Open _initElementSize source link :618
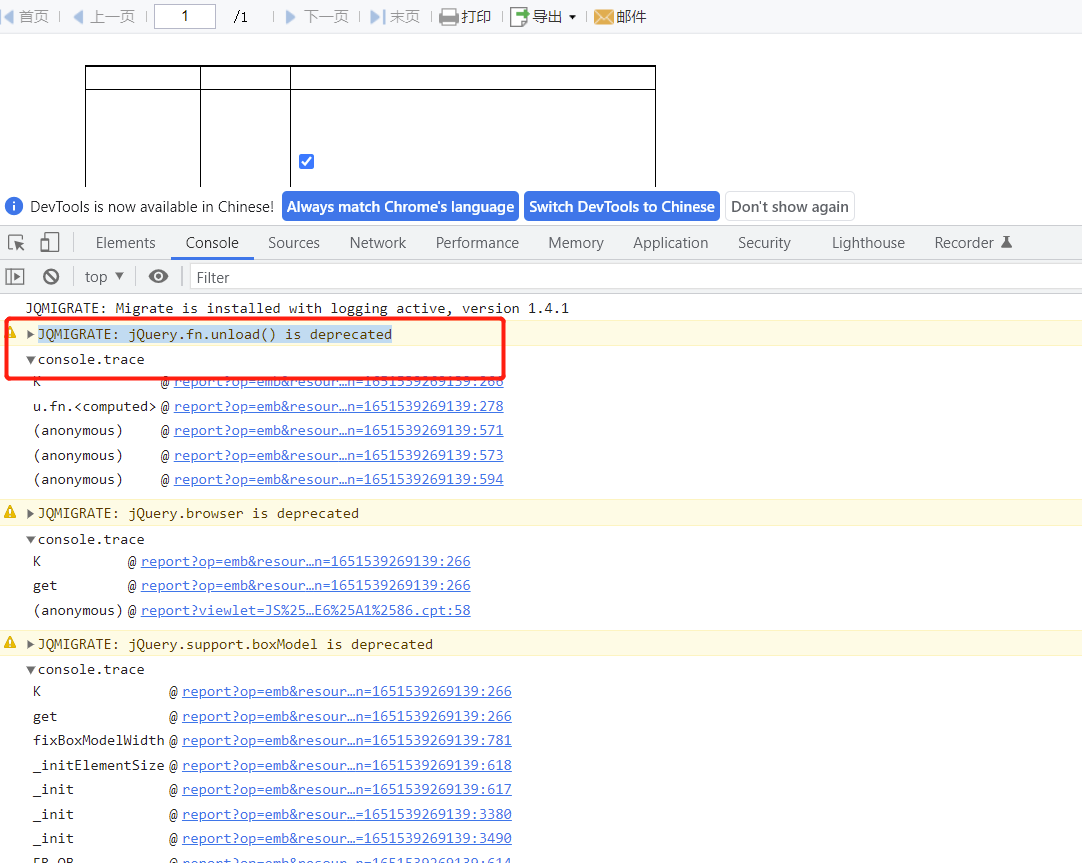This screenshot has height=863, width=1082. point(347,766)
